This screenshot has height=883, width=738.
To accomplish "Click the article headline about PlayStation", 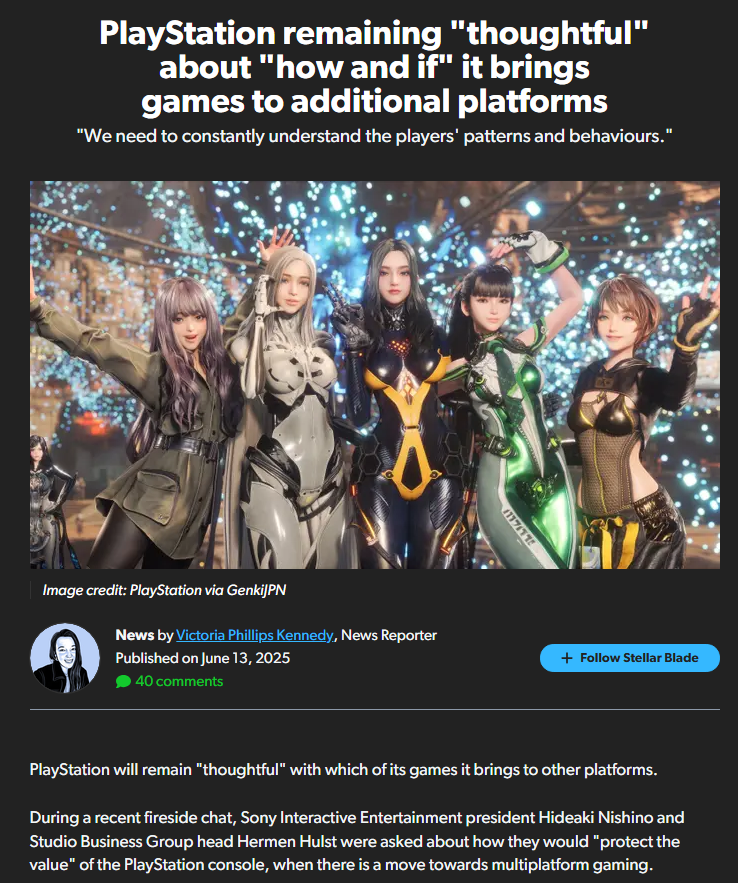I will coord(374,67).
